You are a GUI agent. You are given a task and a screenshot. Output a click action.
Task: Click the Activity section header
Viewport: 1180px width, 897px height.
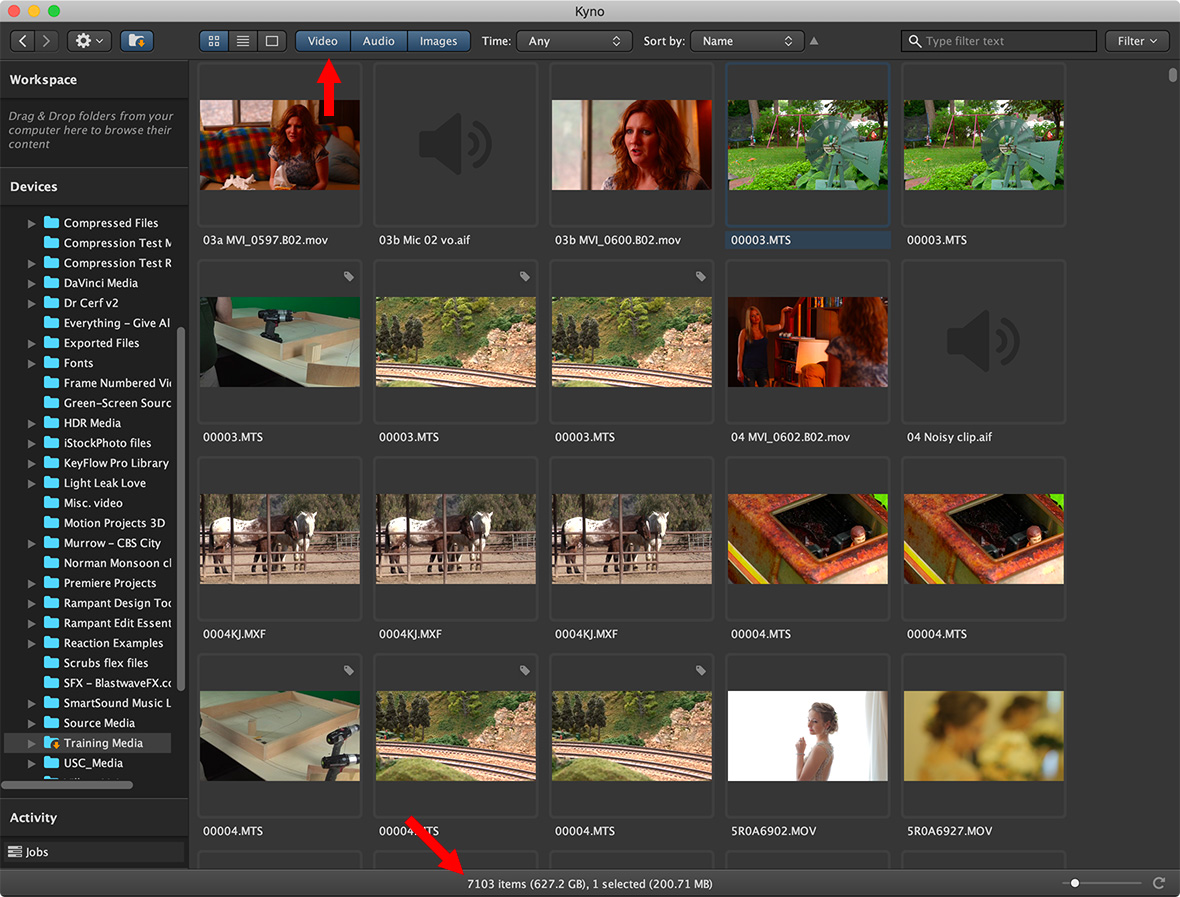pyautogui.click(x=33, y=817)
